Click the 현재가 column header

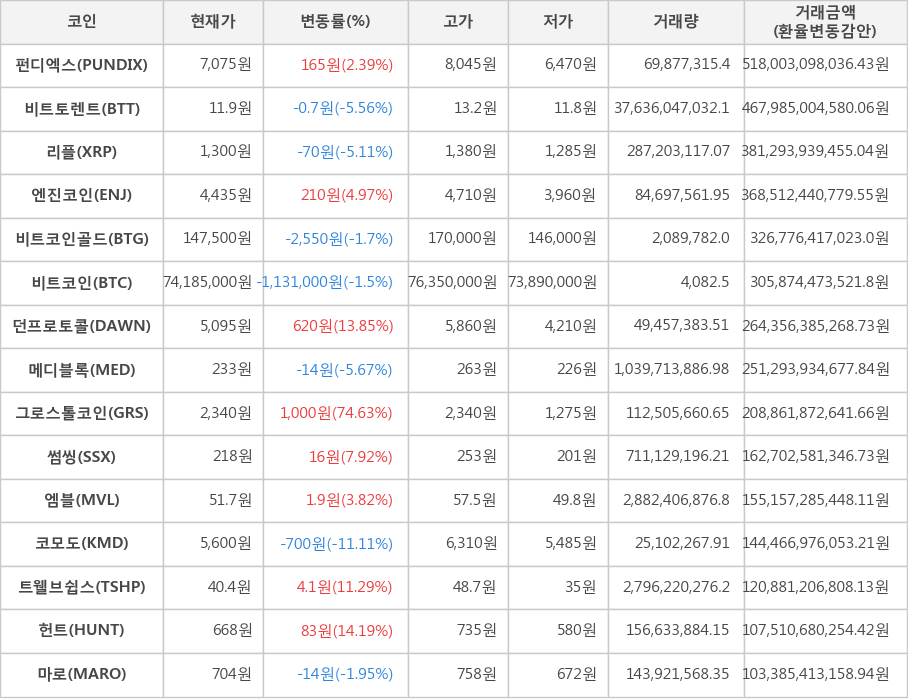click(x=213, y=21)
